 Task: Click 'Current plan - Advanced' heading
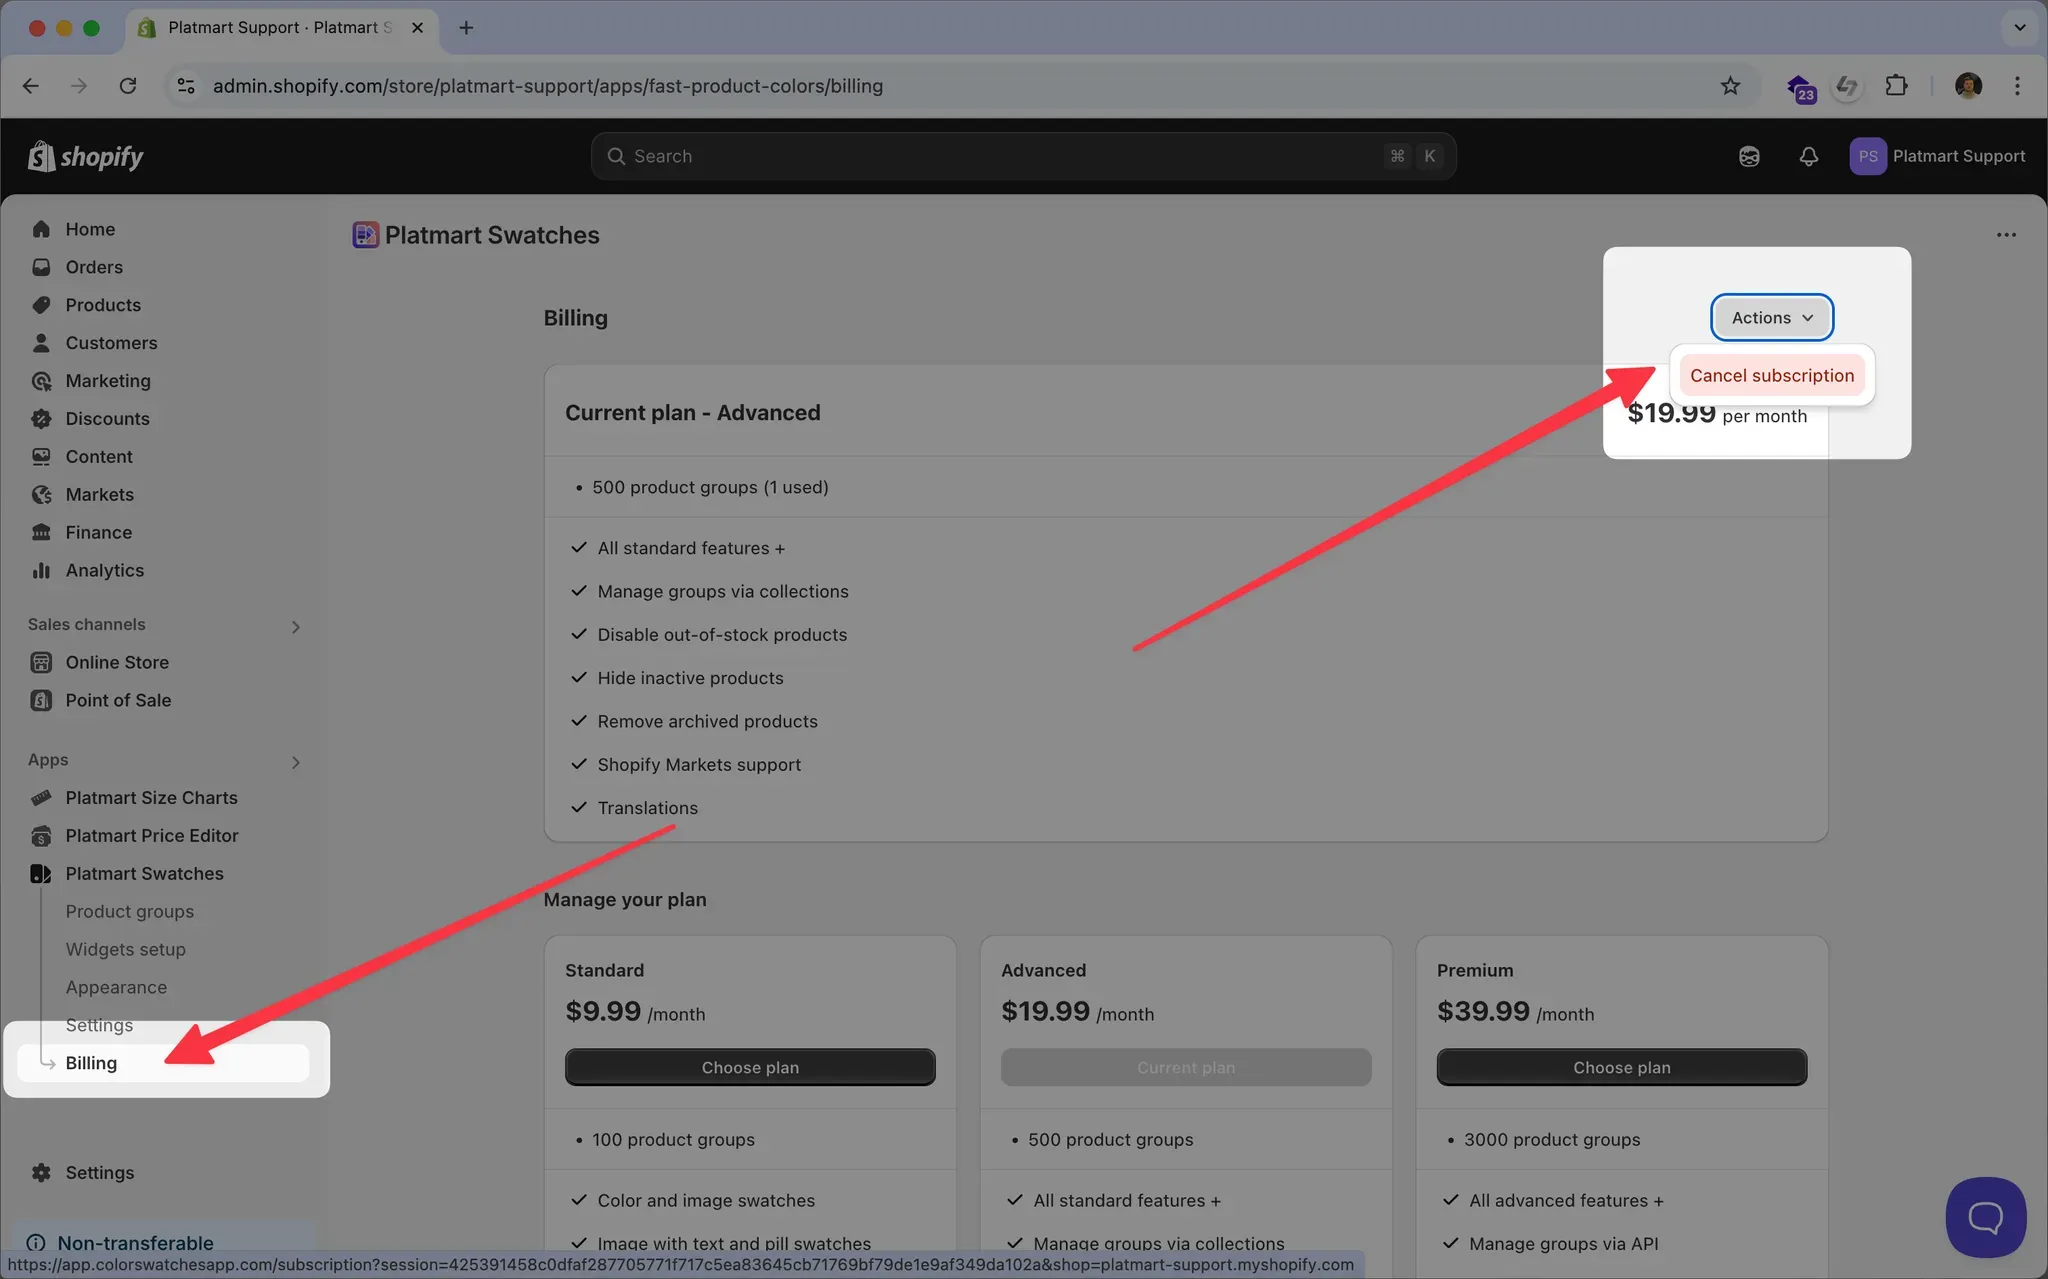point(692,413)
